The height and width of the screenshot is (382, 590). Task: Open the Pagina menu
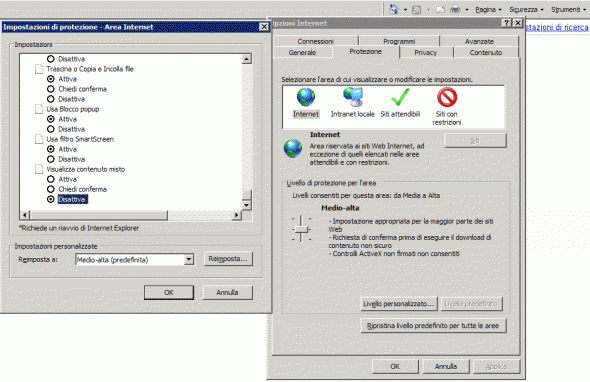[x=488, y=10]
